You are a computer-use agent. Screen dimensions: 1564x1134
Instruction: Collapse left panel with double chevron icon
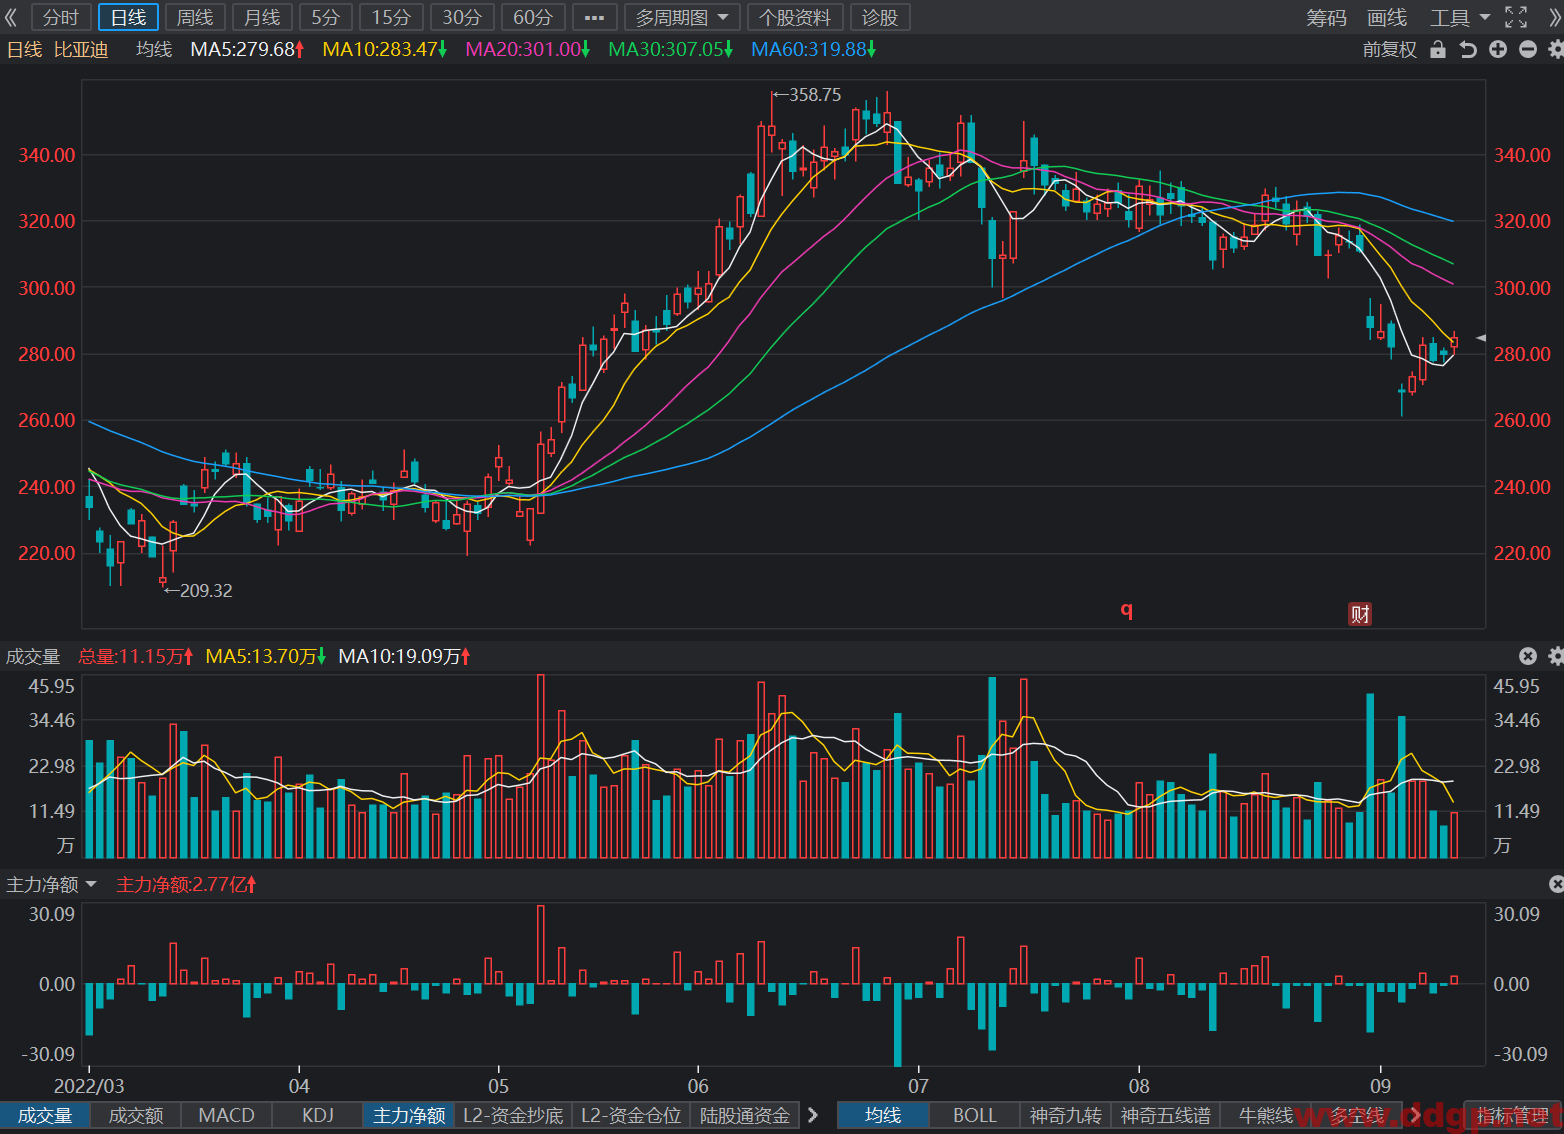pyautogui.click(x=11, y=17)
